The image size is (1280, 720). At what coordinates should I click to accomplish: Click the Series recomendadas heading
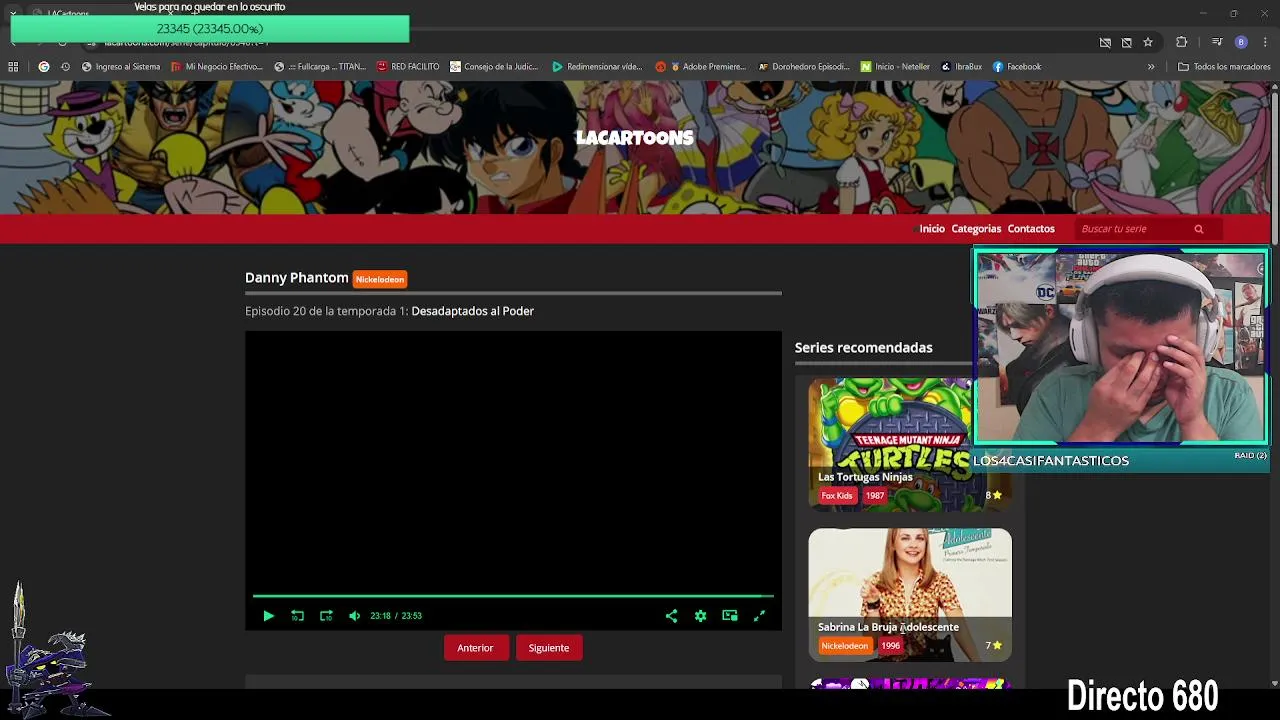tap(863, 348)
